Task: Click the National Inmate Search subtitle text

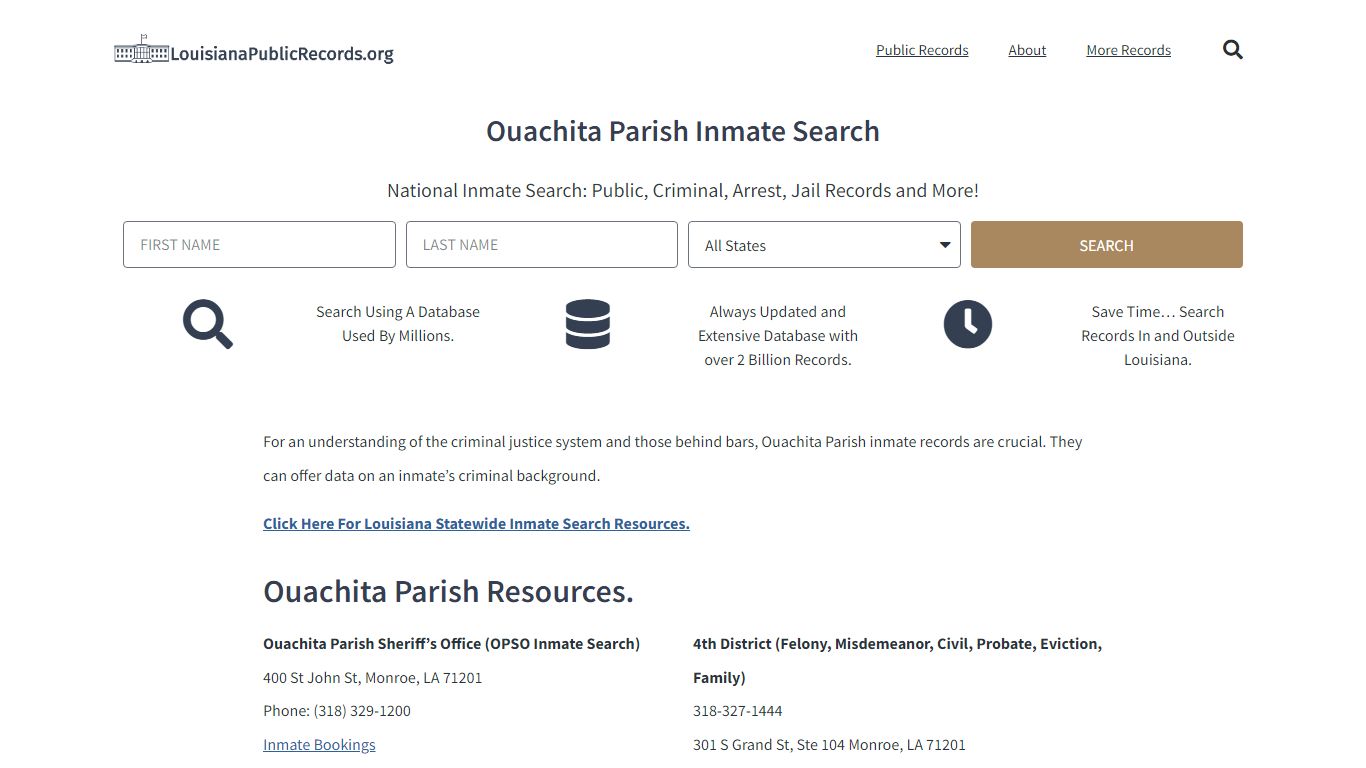Action: click(x=683, y=190)
